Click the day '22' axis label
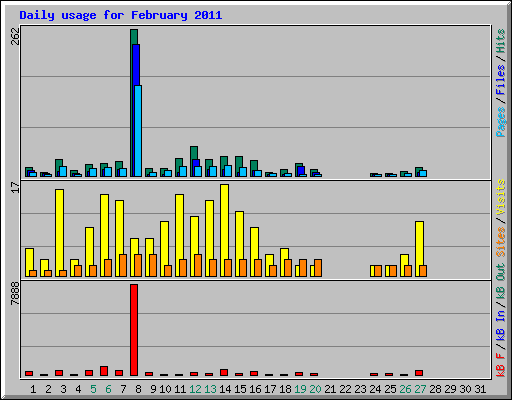Viewport: 512px width, 400px height. click(x=345, y=389)
